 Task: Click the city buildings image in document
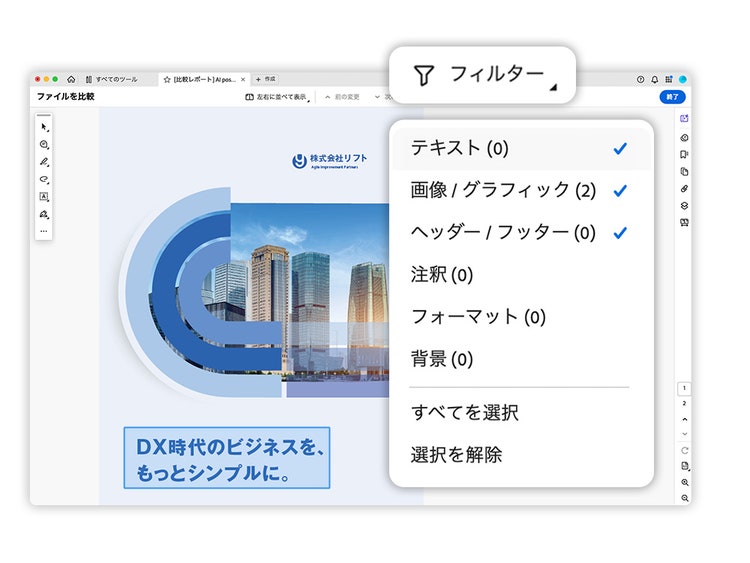(310, 292)
